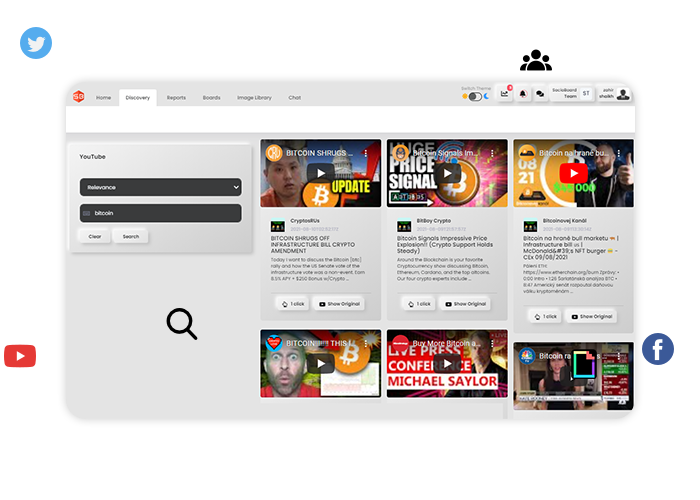Viewport: 700px width, 500px height.
Task: Open the analytics chart icon with badge
Action: [505, 94]
